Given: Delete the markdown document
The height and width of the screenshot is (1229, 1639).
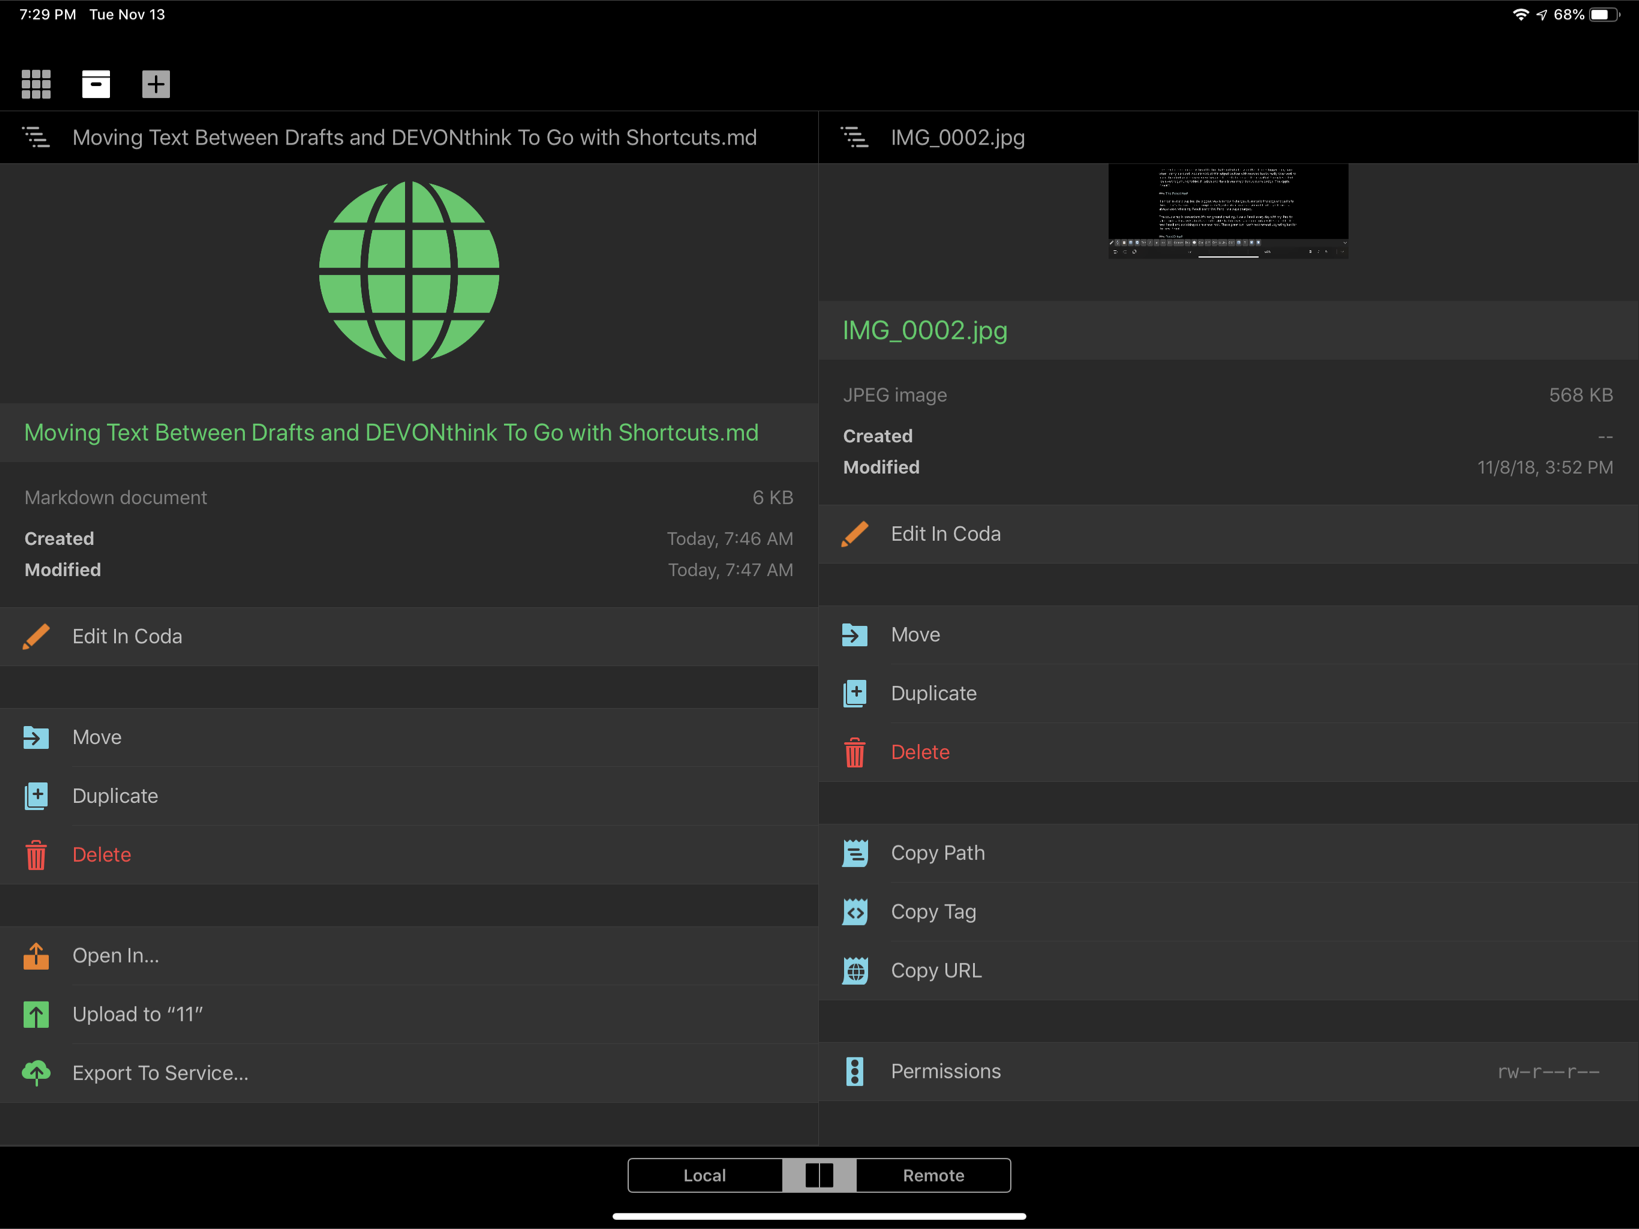Looking at the screenshot, I should pyautogui.click(x=409, y=855).
